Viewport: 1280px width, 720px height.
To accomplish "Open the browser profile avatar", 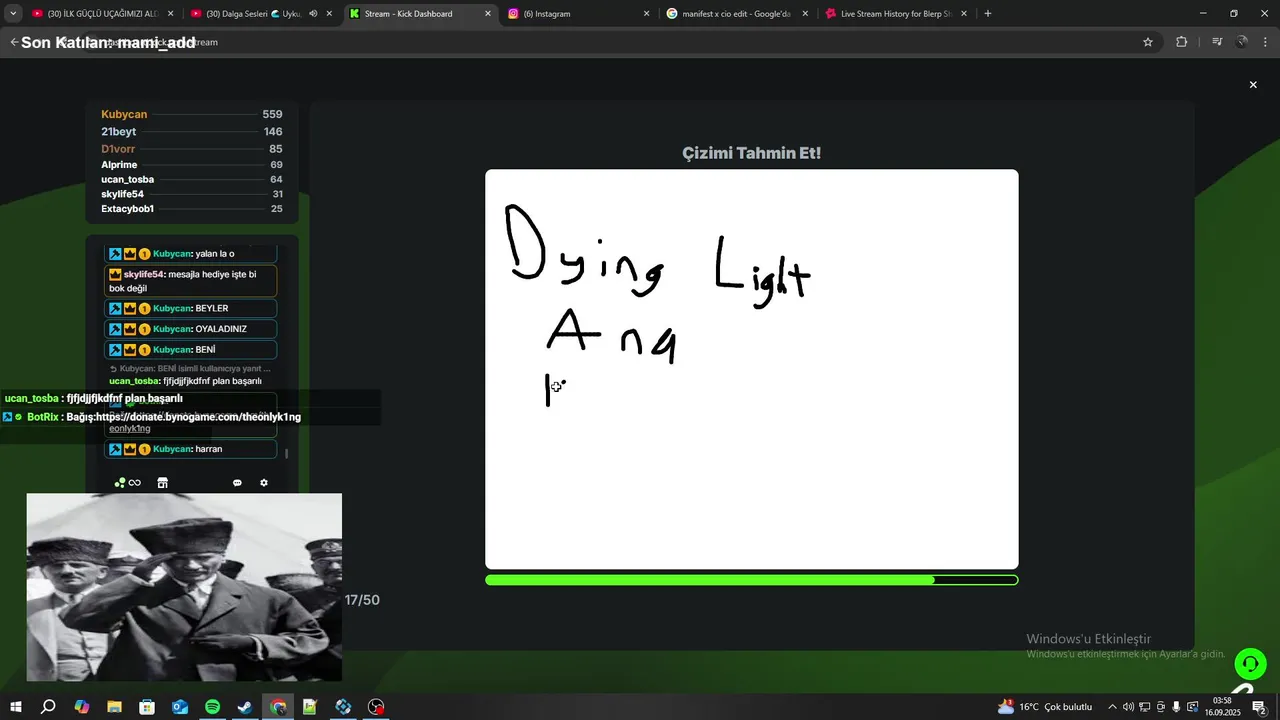I will click(x=1242, y=42).
